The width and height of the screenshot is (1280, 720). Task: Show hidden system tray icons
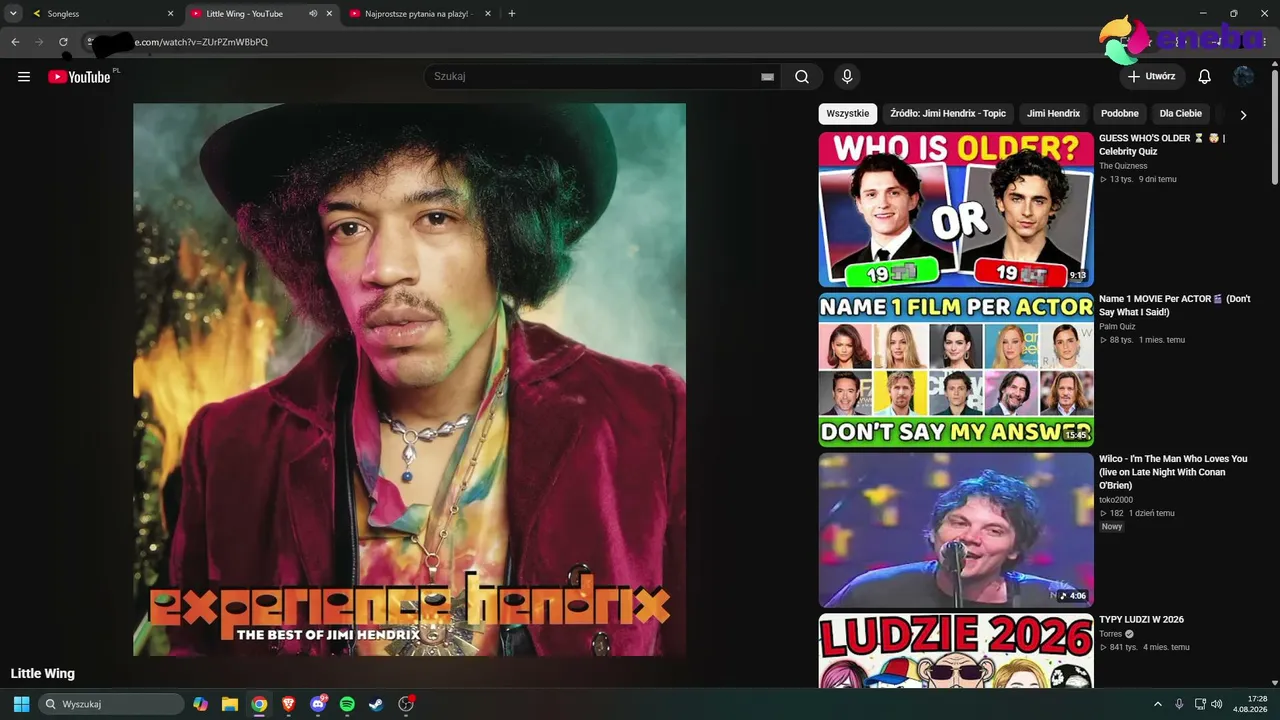(1158, 704)
